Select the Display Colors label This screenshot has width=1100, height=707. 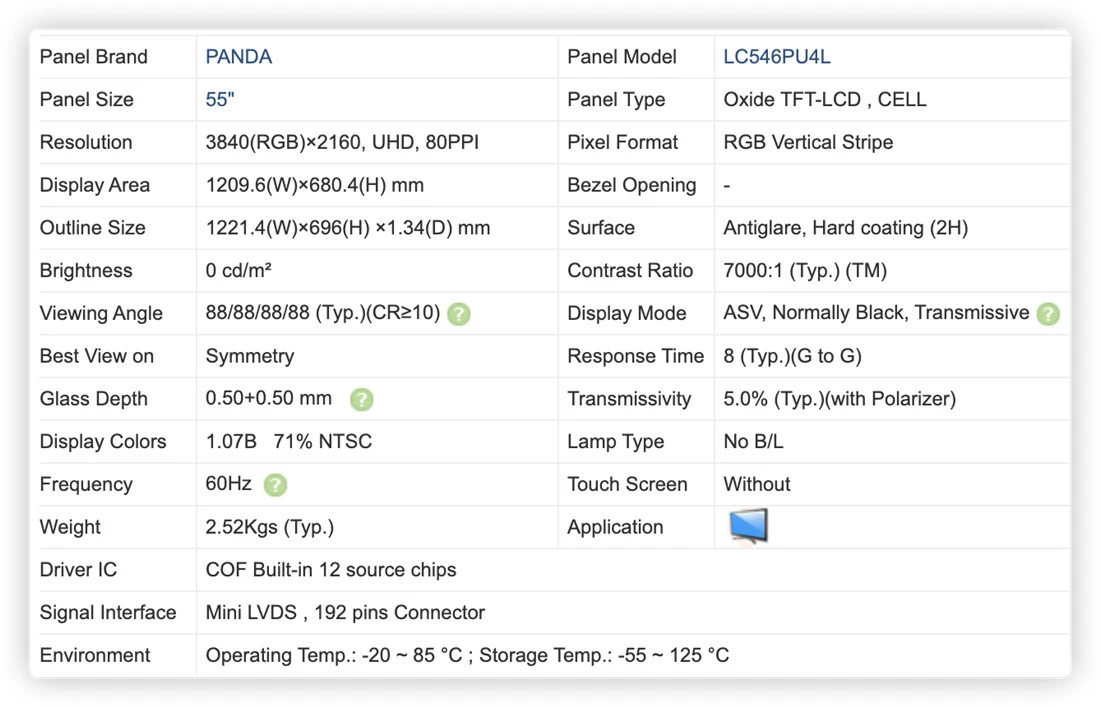pos(103,442)
